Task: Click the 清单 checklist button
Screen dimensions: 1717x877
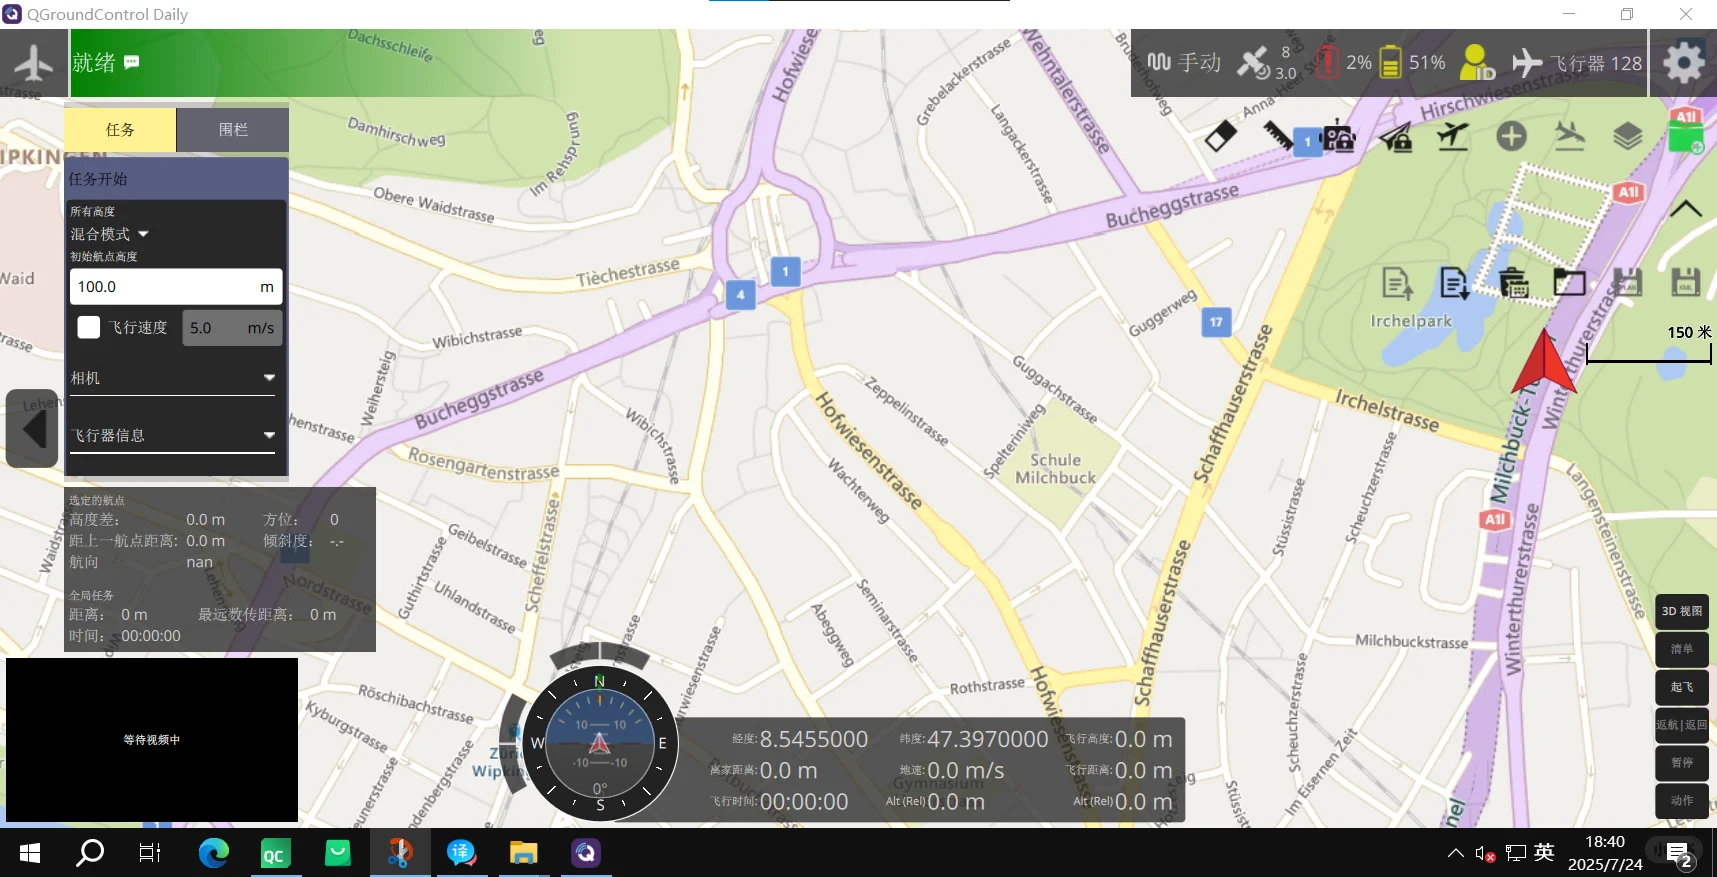Action: point(1682,649)
